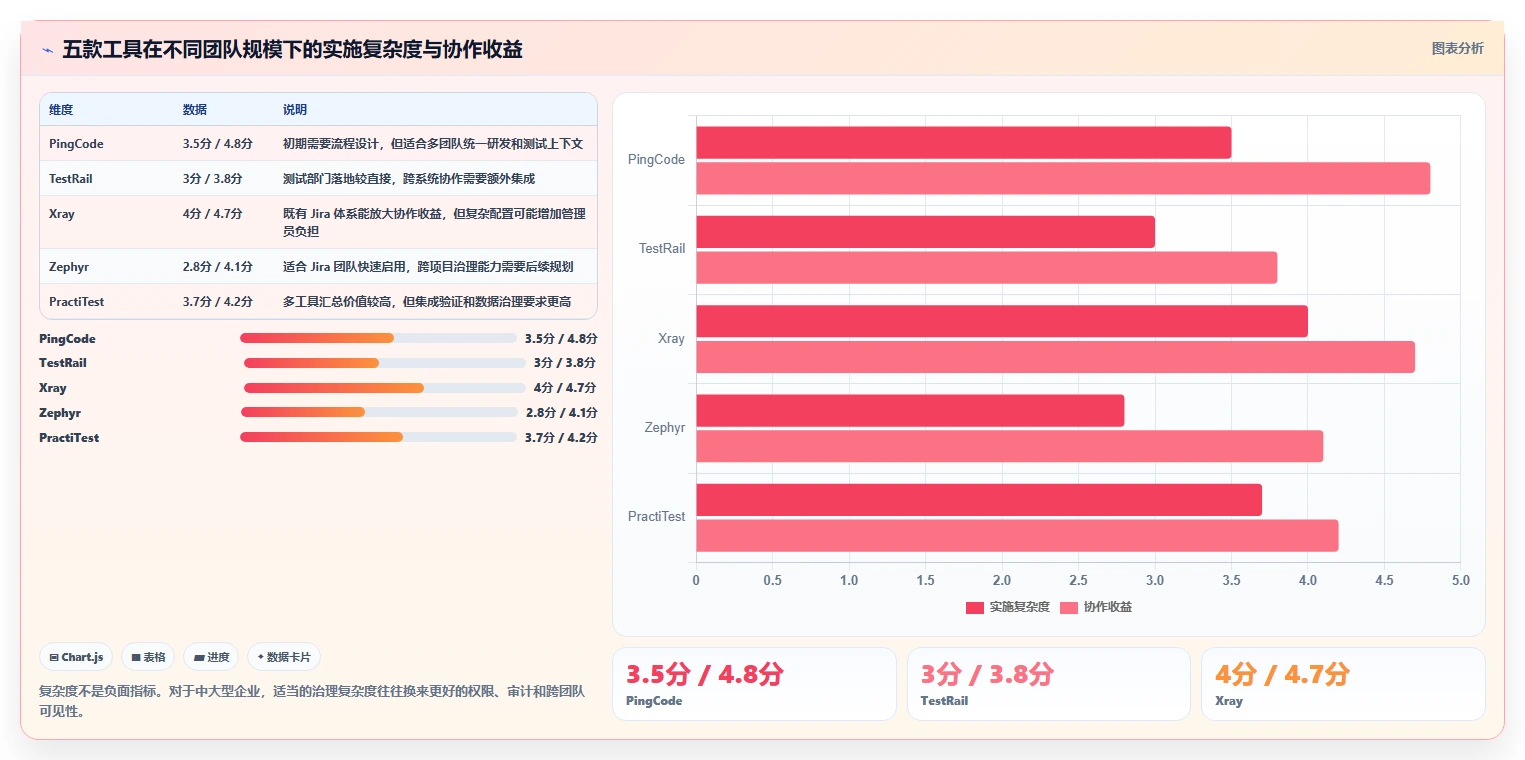Screen dimensions: 1525x760
Task: Click the Zephyr progress bar
Action: 380,412
